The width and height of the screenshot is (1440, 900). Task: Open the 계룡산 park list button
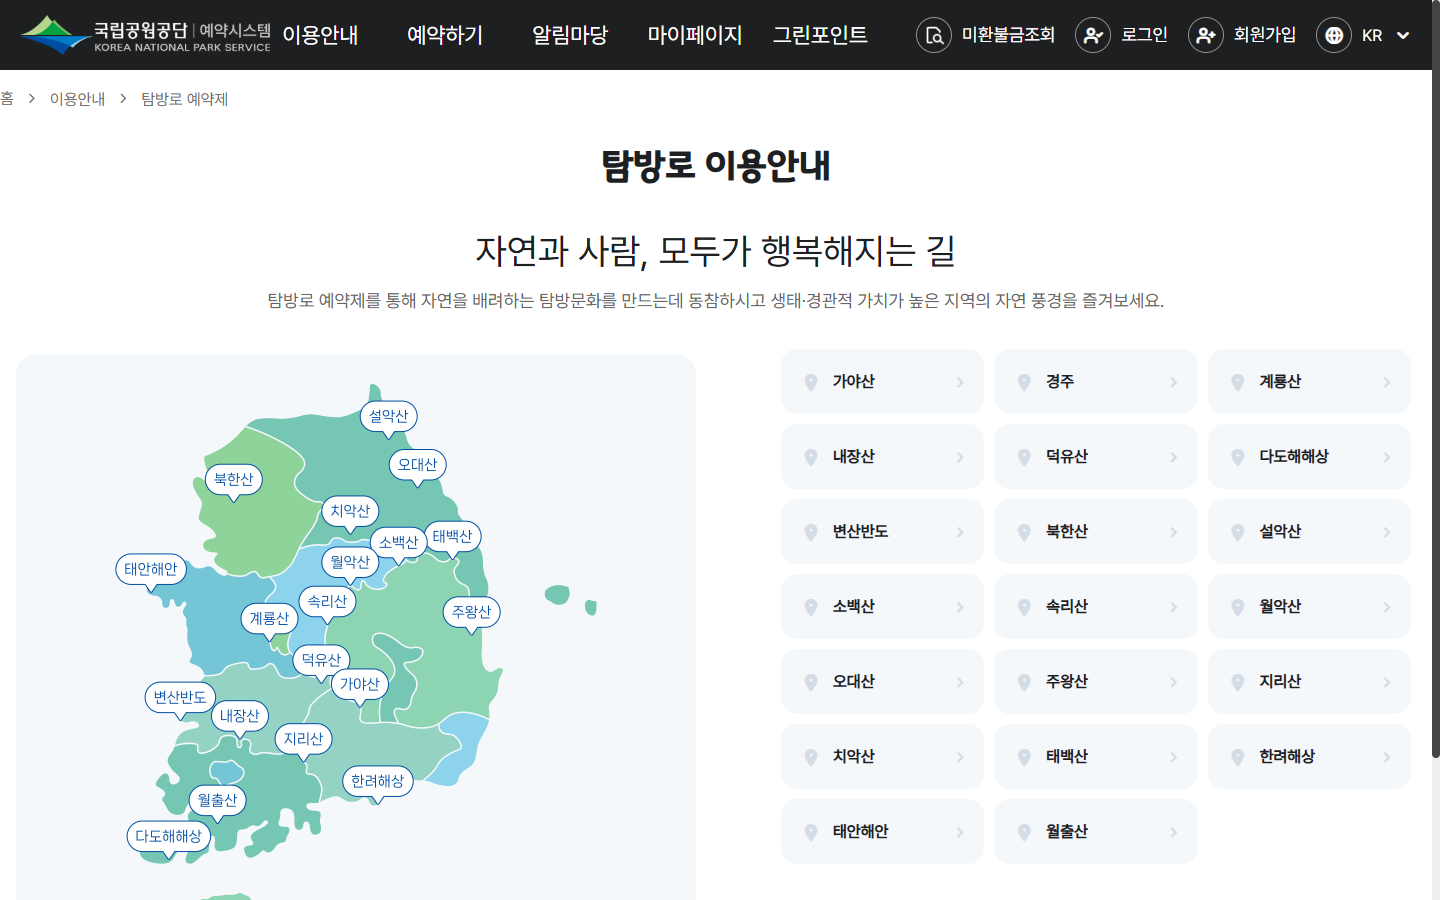1309,381
